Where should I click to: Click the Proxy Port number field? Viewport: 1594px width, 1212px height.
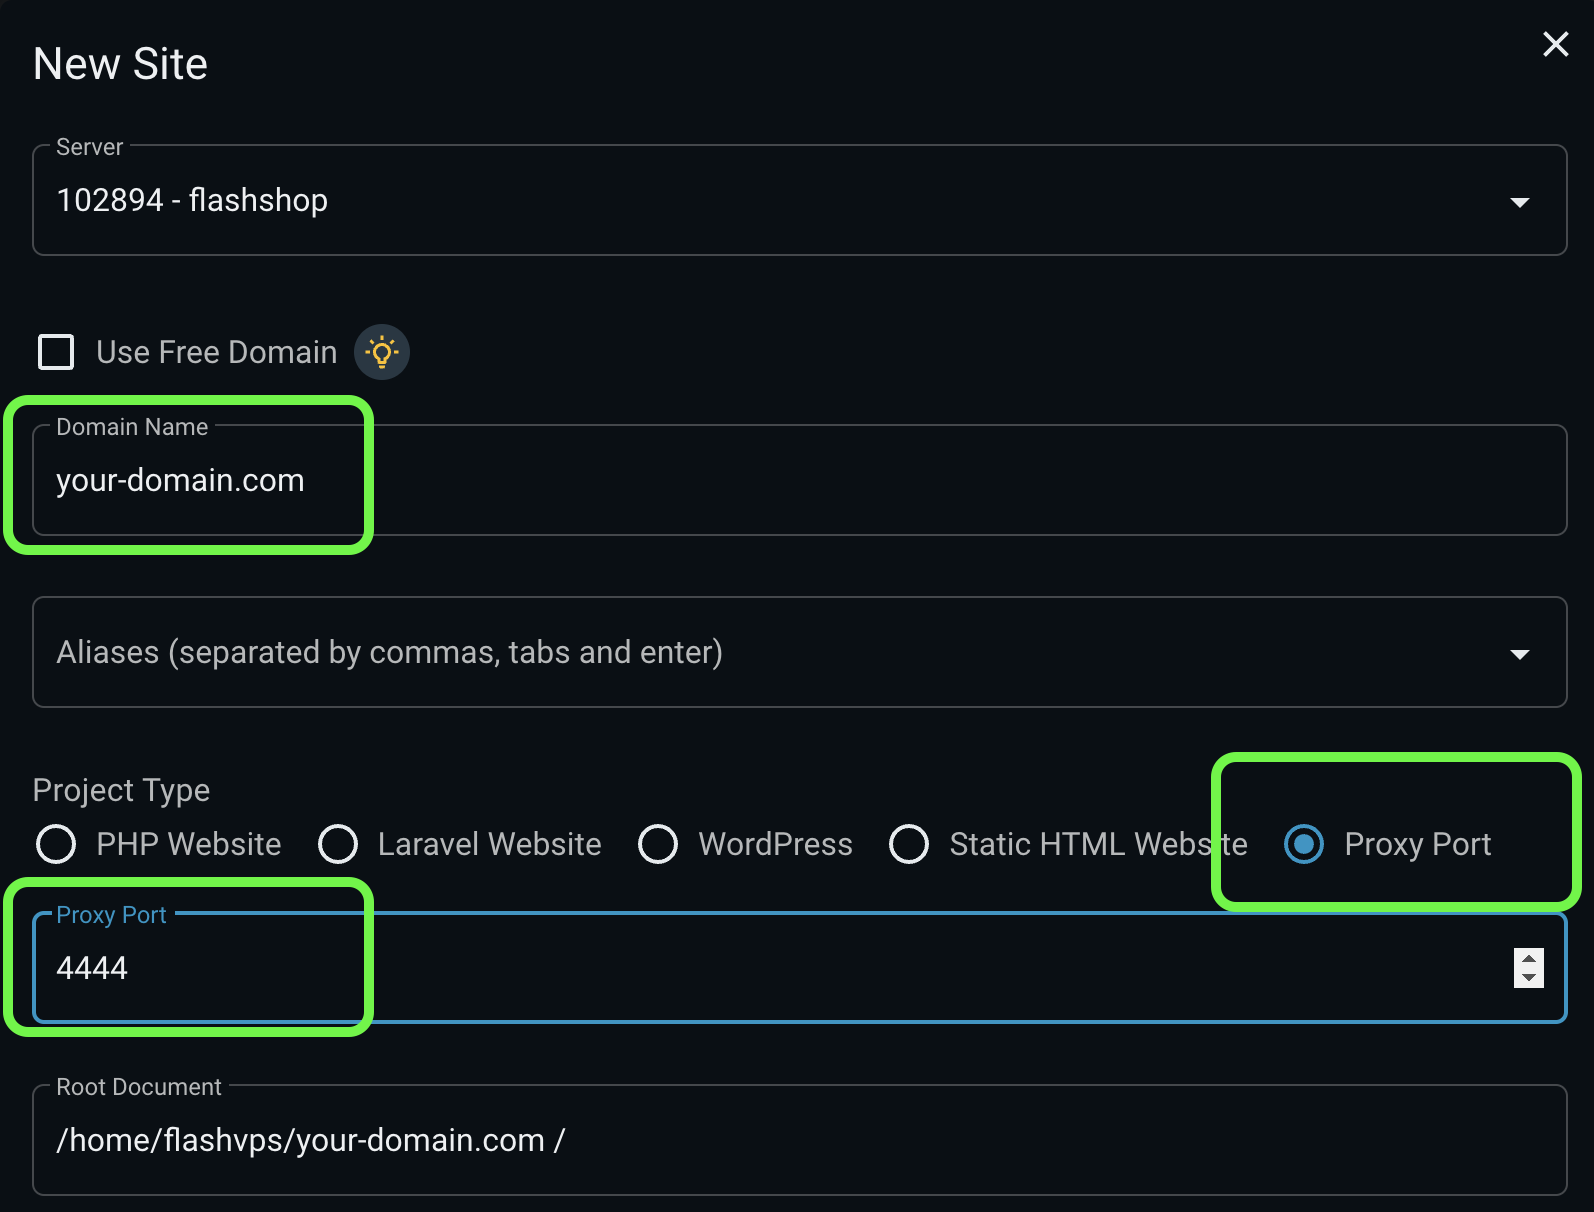click(400, 967)
